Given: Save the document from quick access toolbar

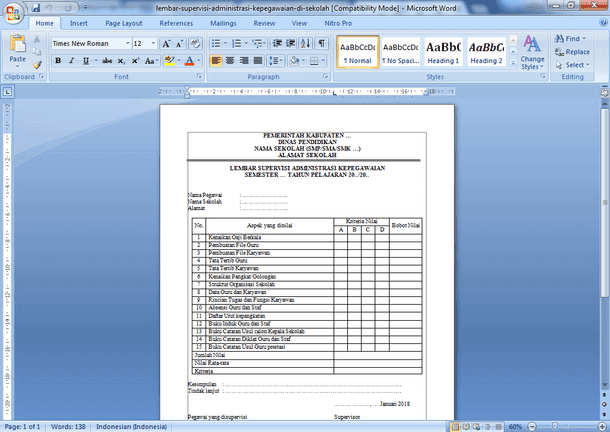Looking at the screenshot, I should (36, 7).
